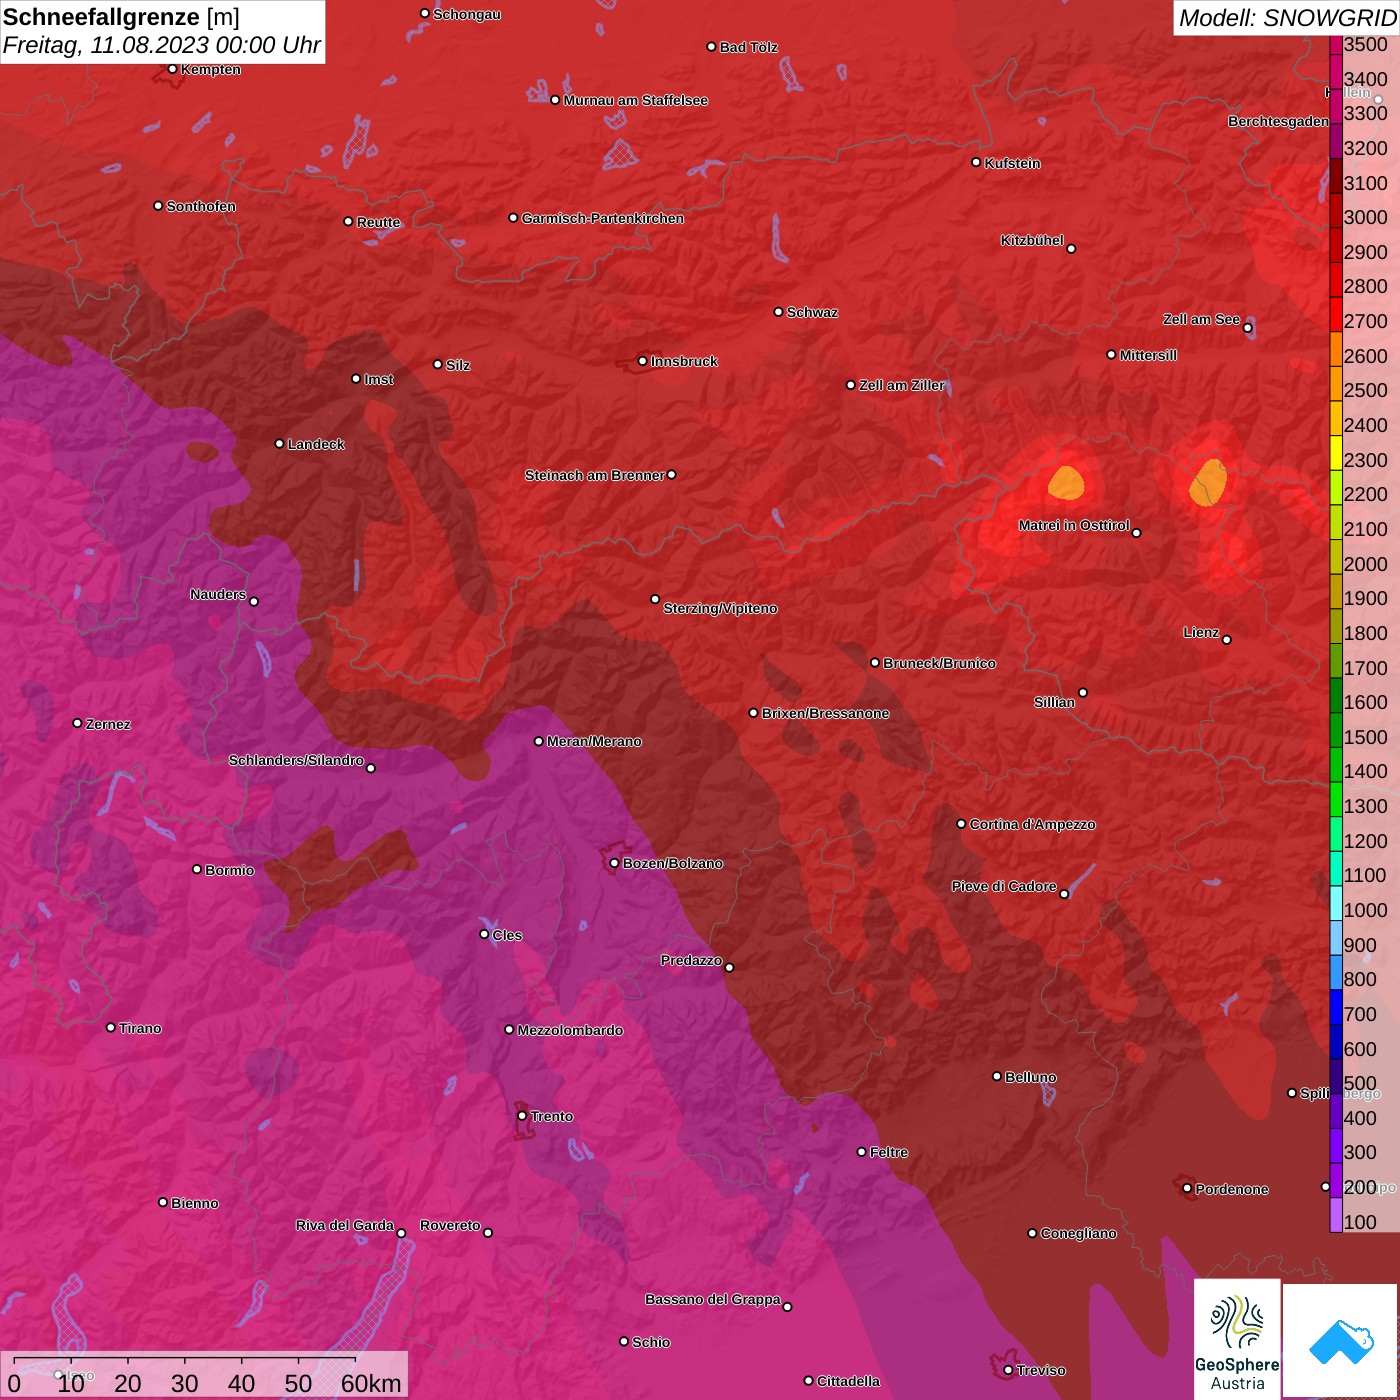Click the Sonthofen marker dot

click(158, 206)
